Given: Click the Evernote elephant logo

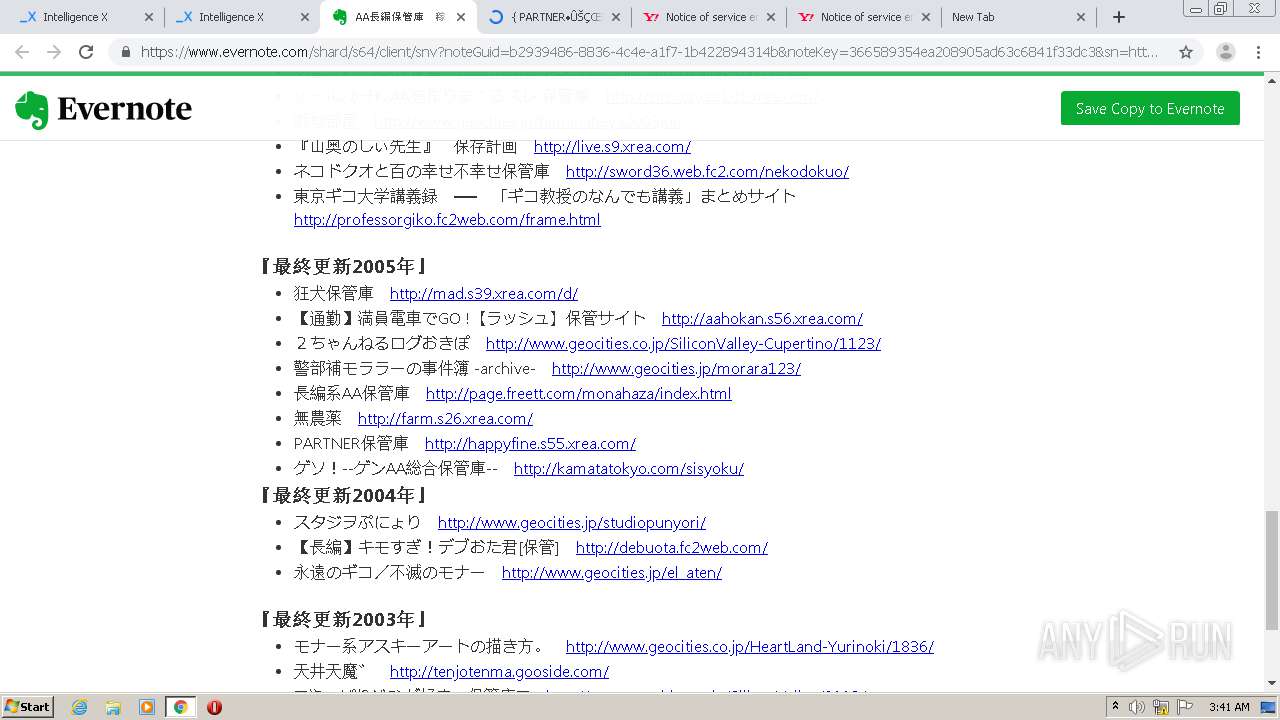Looking at the screenshot, I should [32, 110].
